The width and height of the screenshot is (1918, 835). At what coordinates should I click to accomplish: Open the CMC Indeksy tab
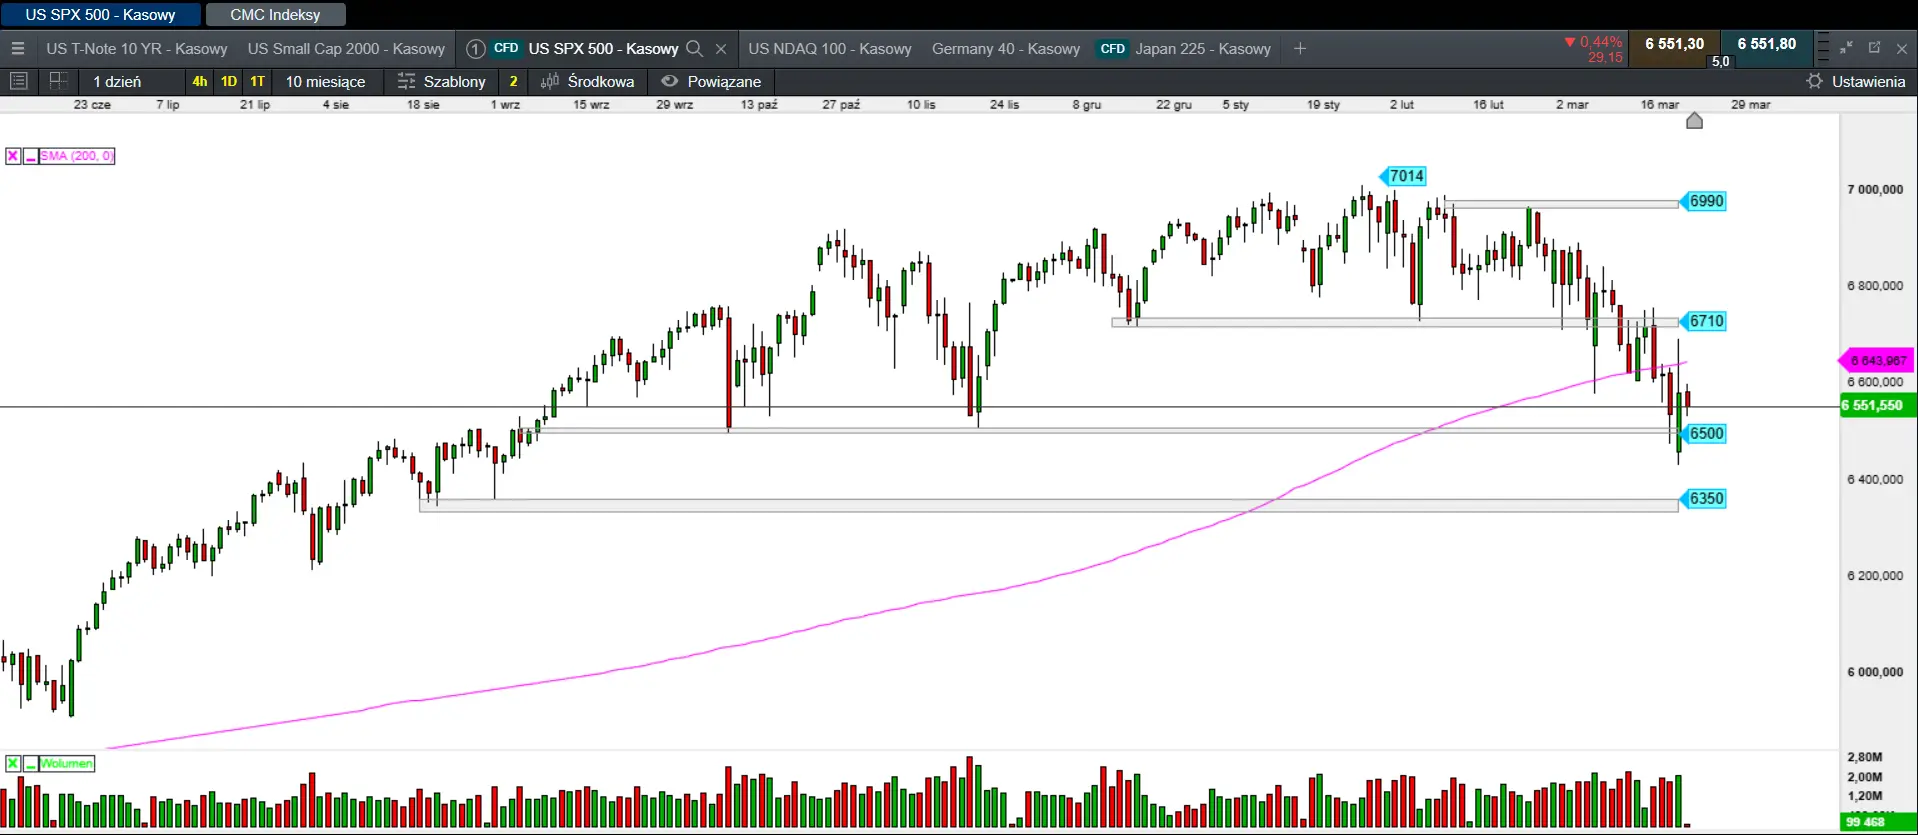click(x=275, y=15)
